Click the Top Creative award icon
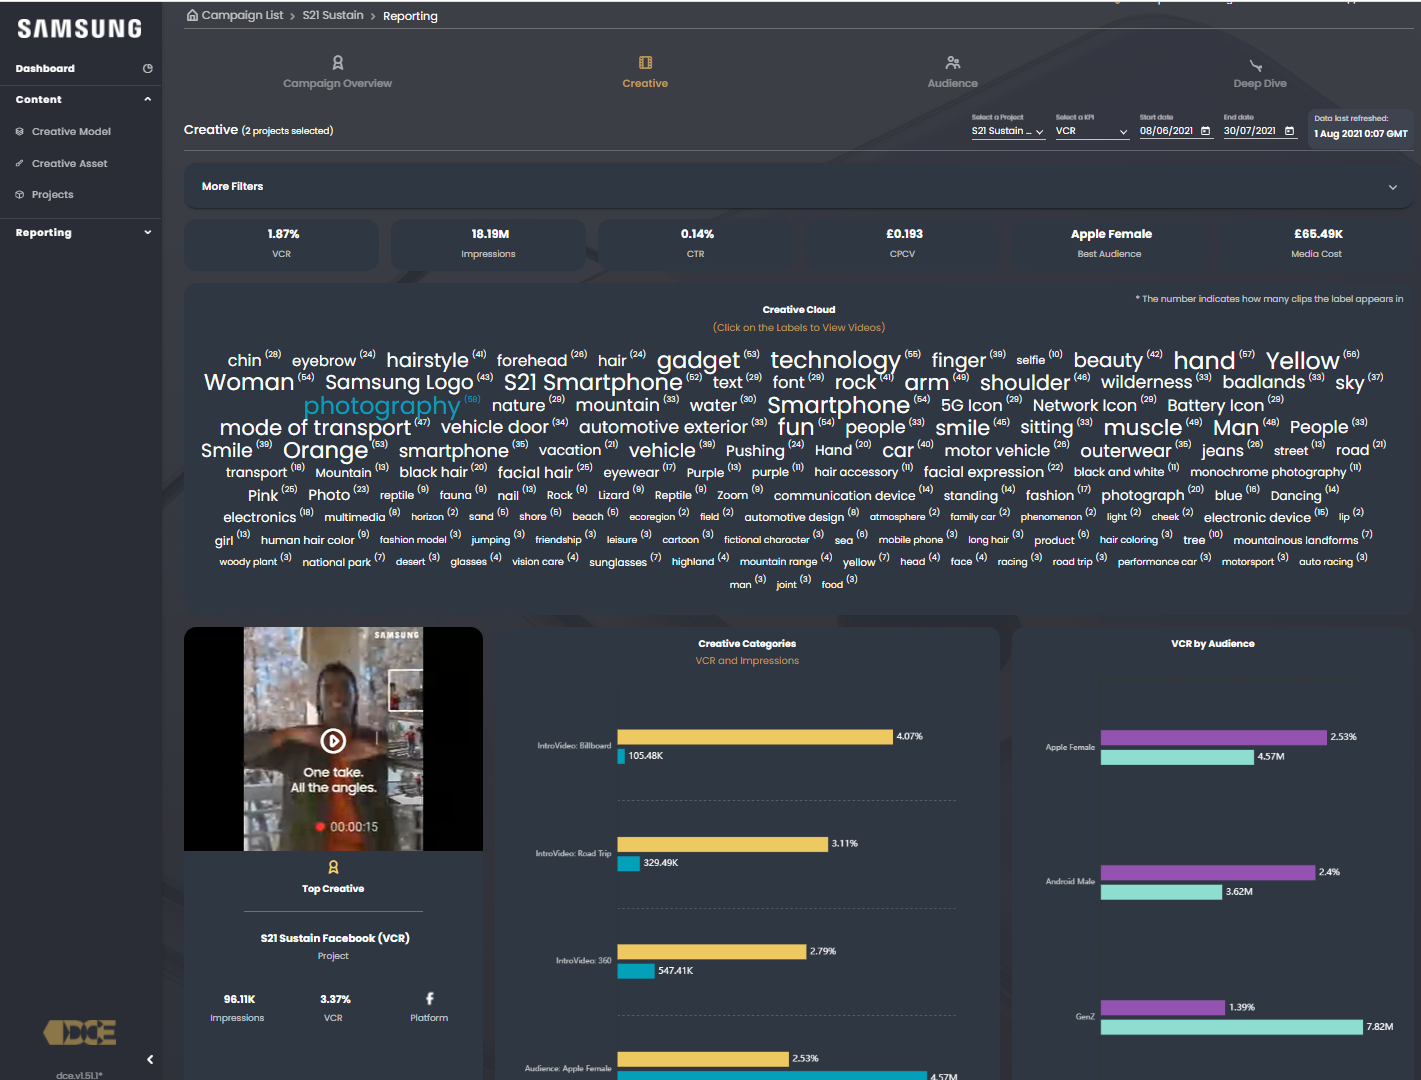This screenshot has height=1080, width=1421. click(333, 867)
